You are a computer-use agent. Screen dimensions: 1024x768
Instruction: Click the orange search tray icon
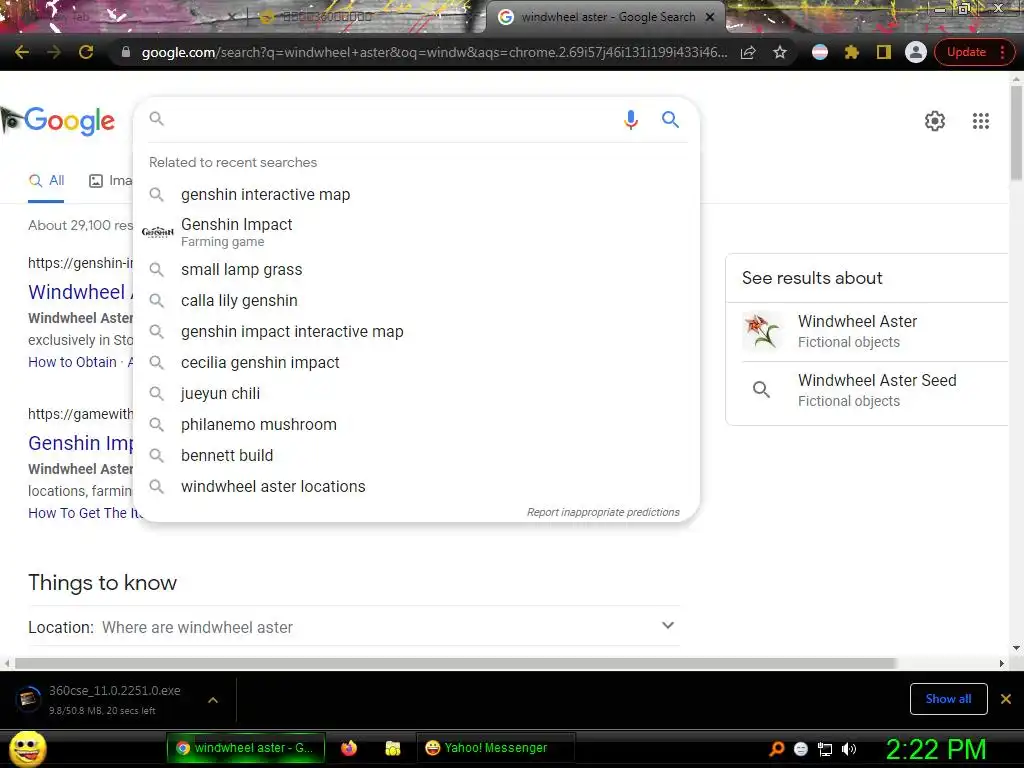(776, 749)
